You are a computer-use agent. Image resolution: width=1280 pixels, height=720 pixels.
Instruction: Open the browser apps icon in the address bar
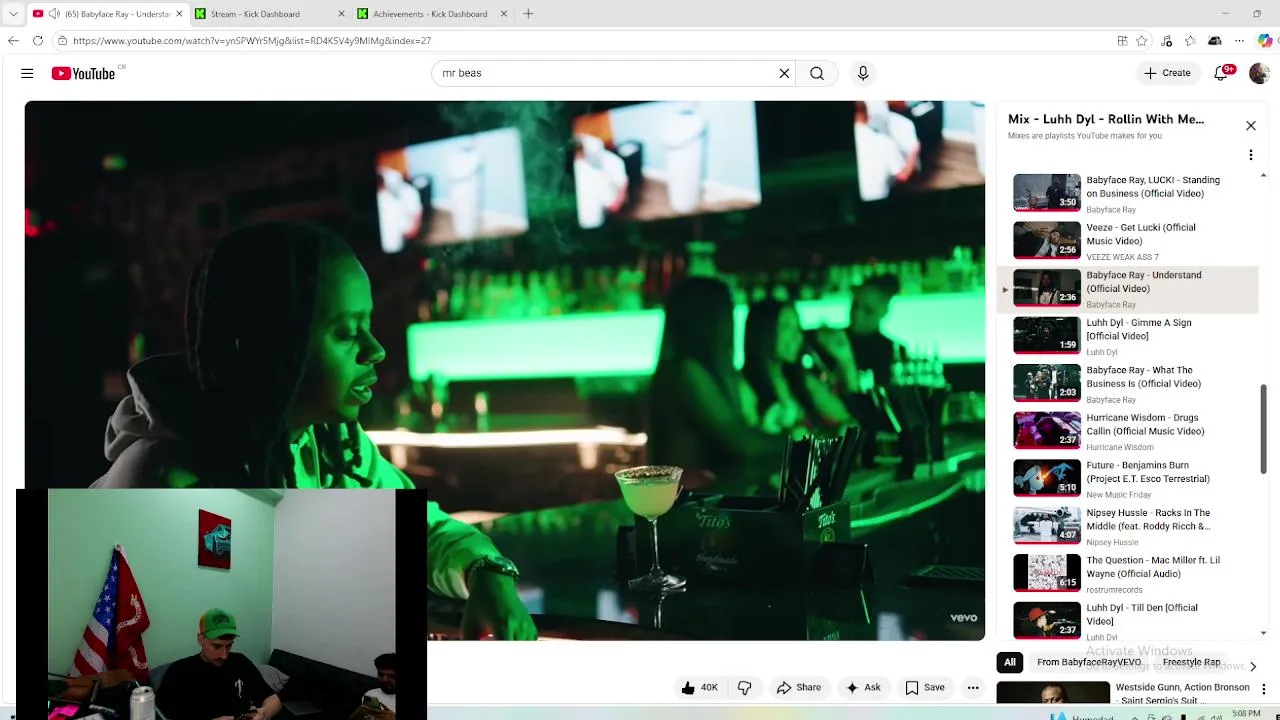coord(1122,41)
